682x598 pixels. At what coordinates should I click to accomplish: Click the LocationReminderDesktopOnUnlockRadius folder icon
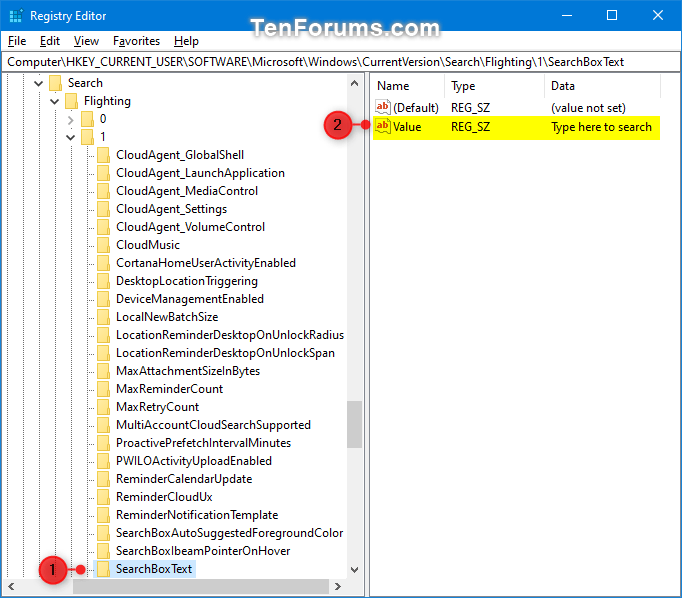(104, 335)
